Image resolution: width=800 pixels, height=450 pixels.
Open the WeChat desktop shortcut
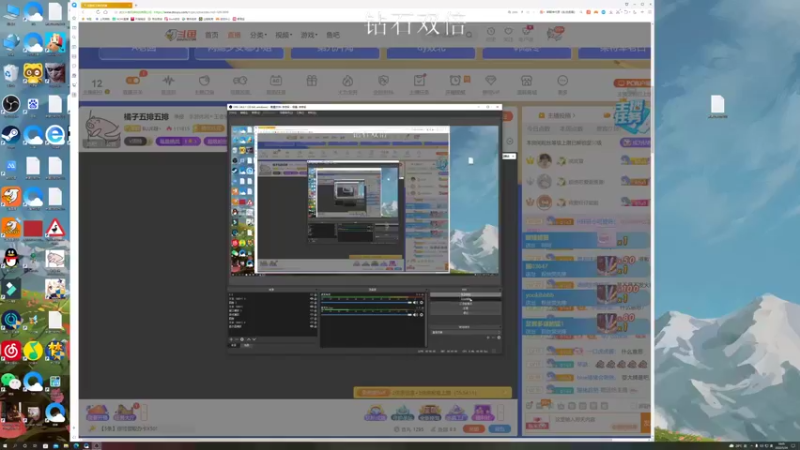click(x=11, y=382)
